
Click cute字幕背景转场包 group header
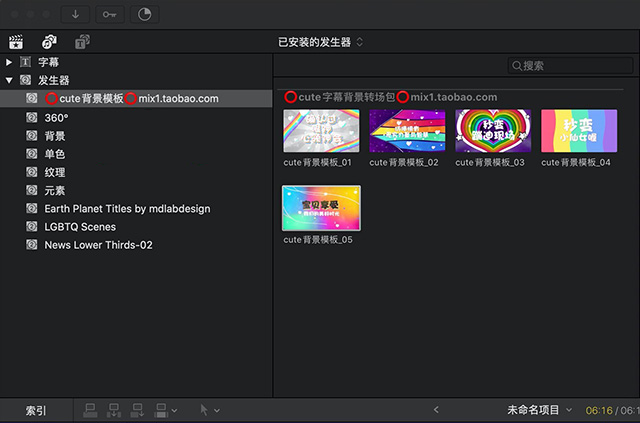391,97
